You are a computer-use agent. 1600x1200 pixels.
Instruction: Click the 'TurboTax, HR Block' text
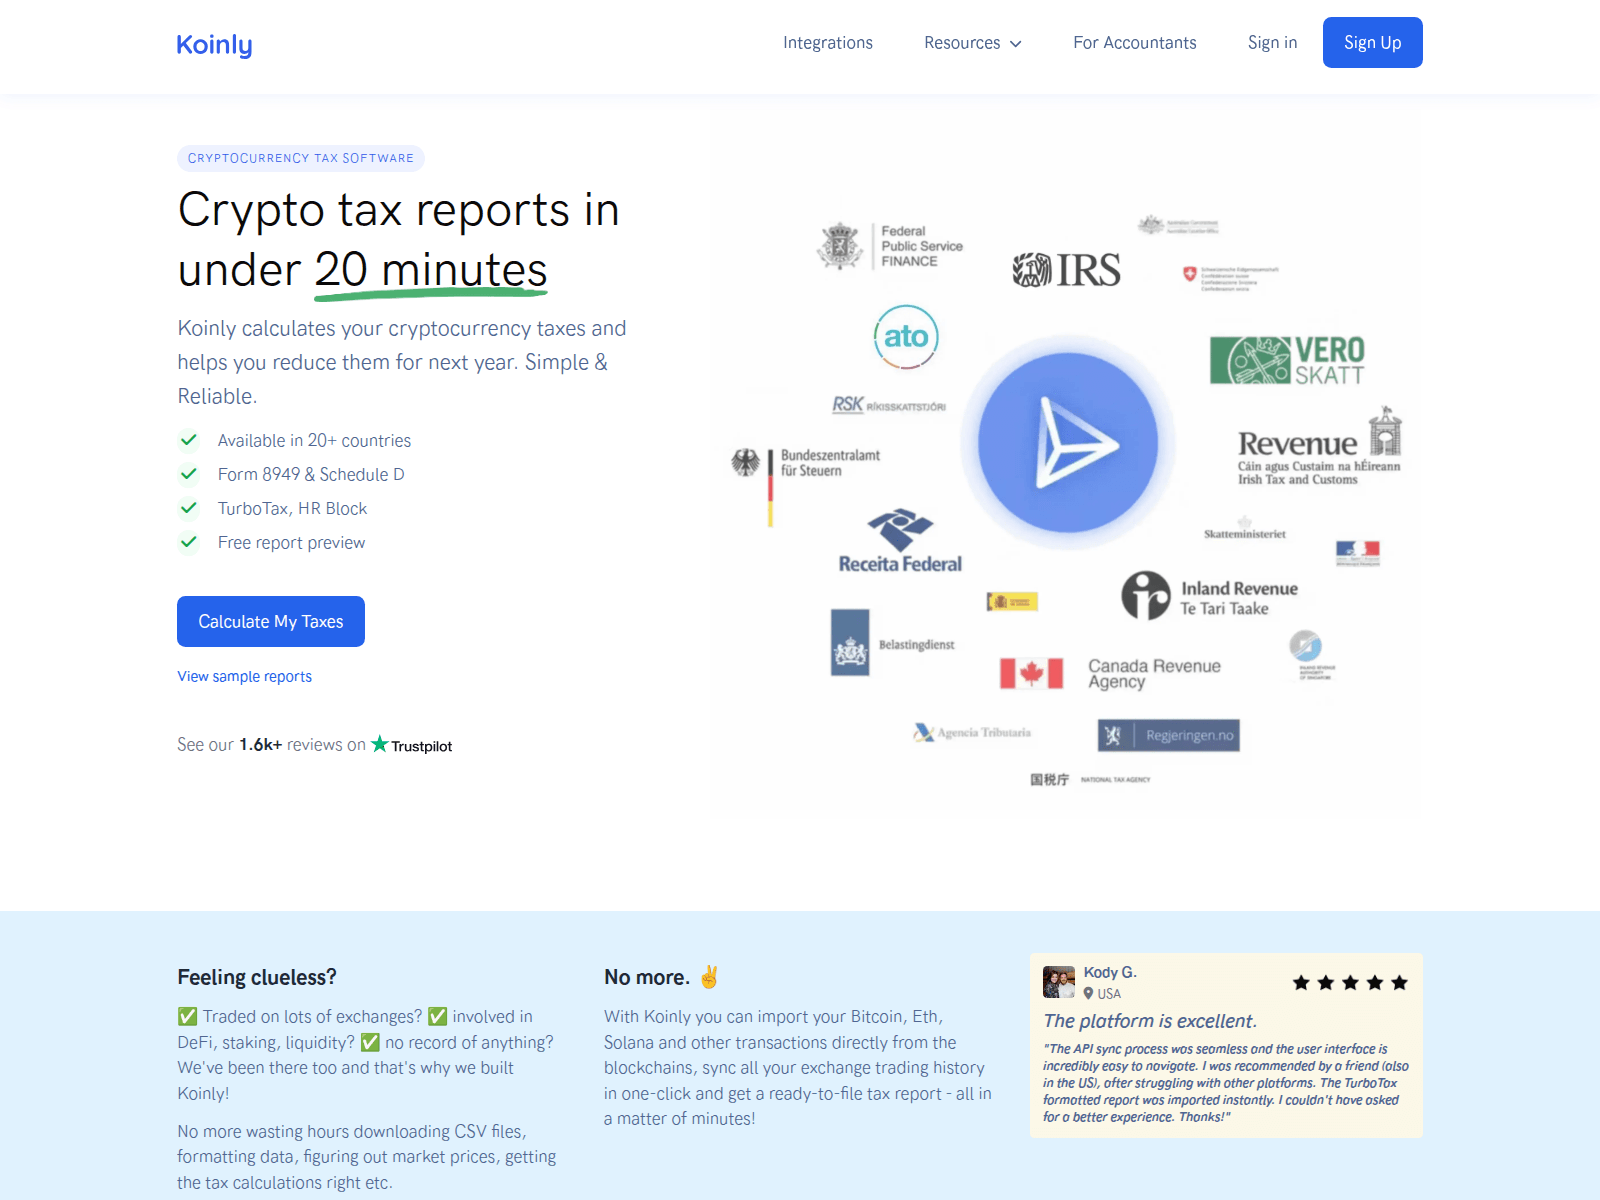(x=292, y=509)
